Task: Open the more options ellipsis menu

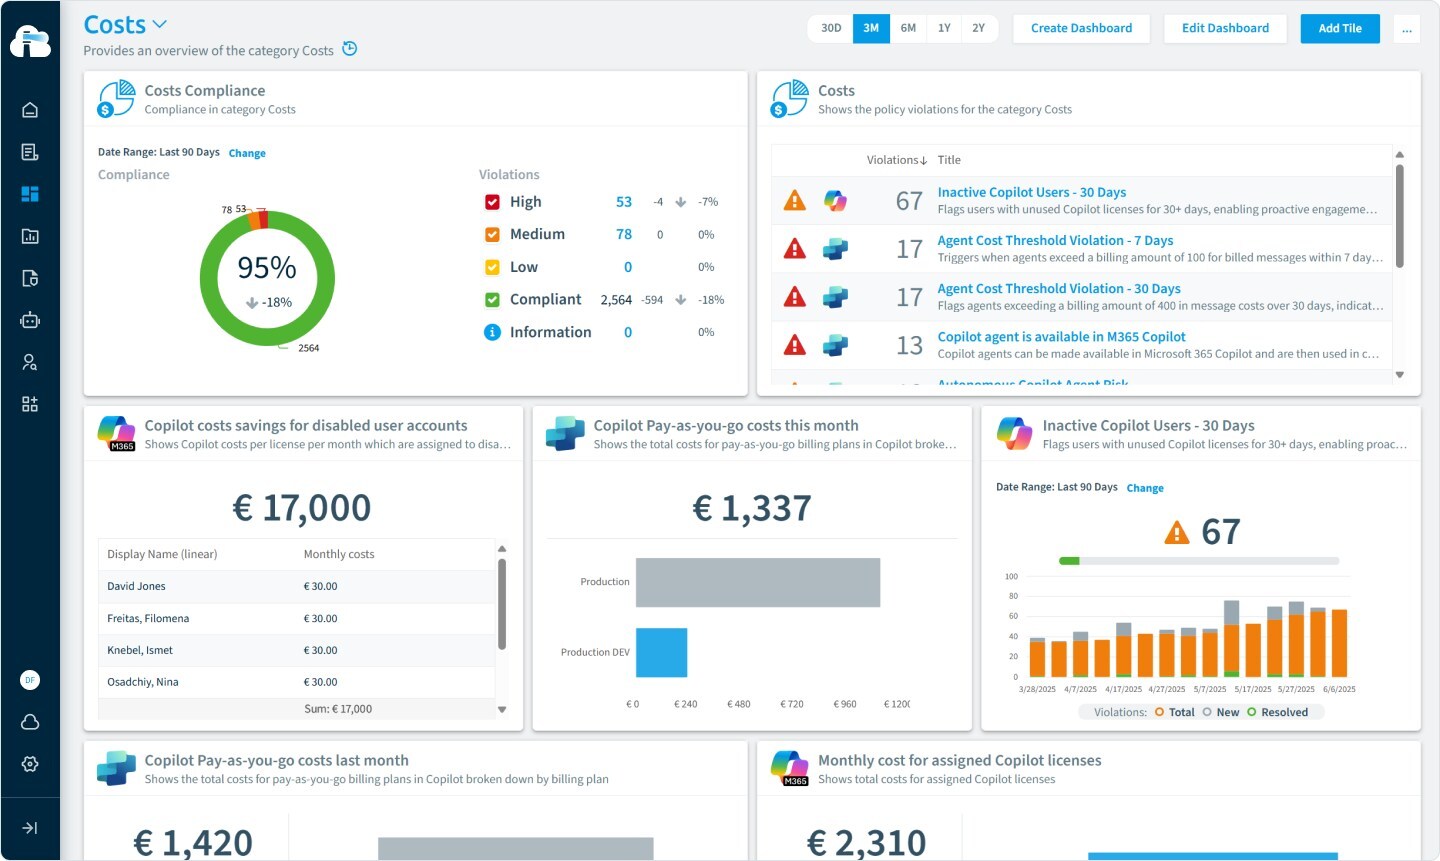Action: [x=1406, y=29]
